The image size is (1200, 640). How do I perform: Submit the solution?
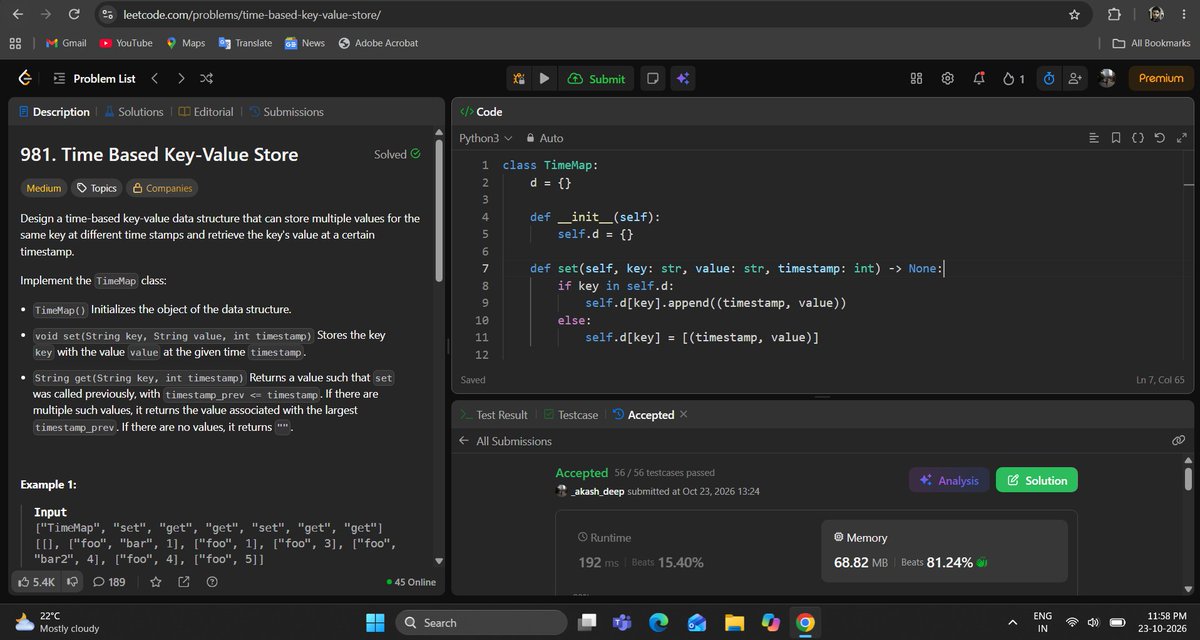coord(596,78)
